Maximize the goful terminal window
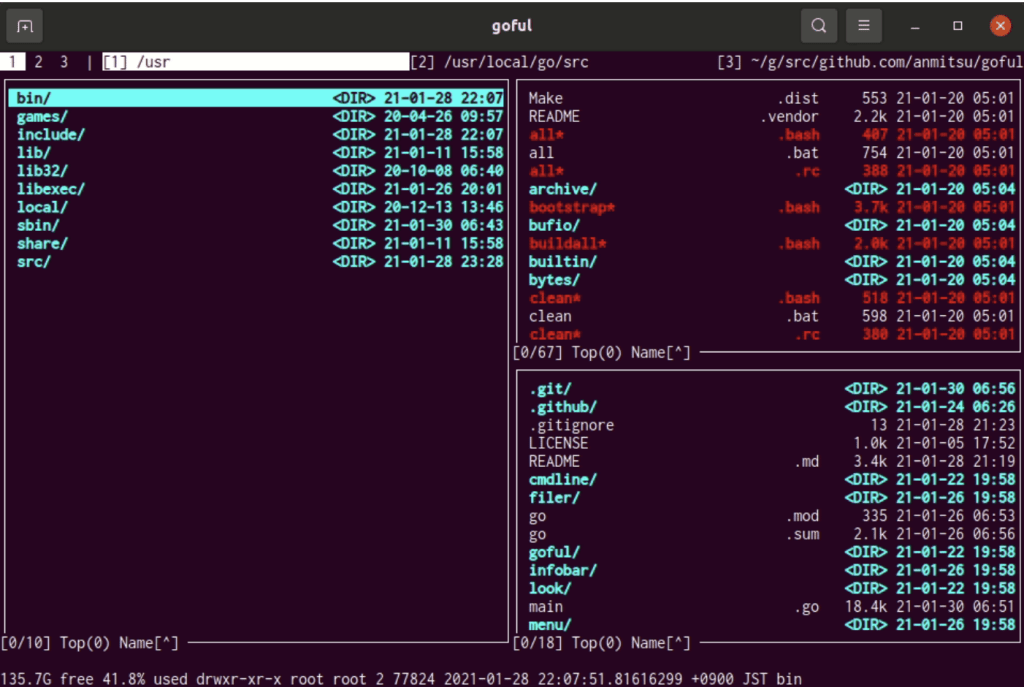Image resolution: width=1024 pixels, height=687 pixels. click(957, 26)
